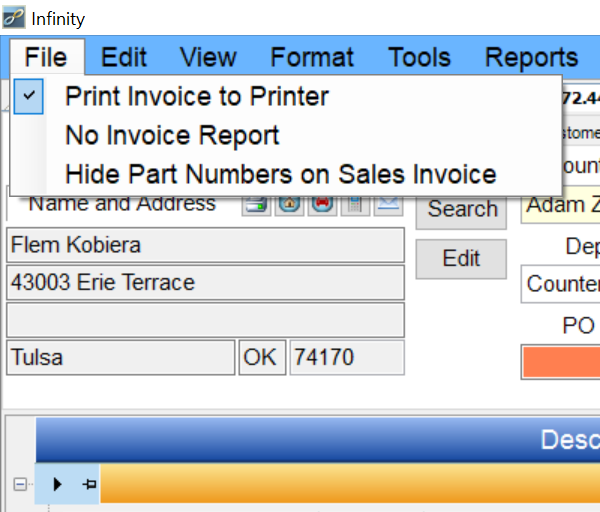Open the Reports menu
The width and height of the screenshot is (600, 512).
point(531,58)
